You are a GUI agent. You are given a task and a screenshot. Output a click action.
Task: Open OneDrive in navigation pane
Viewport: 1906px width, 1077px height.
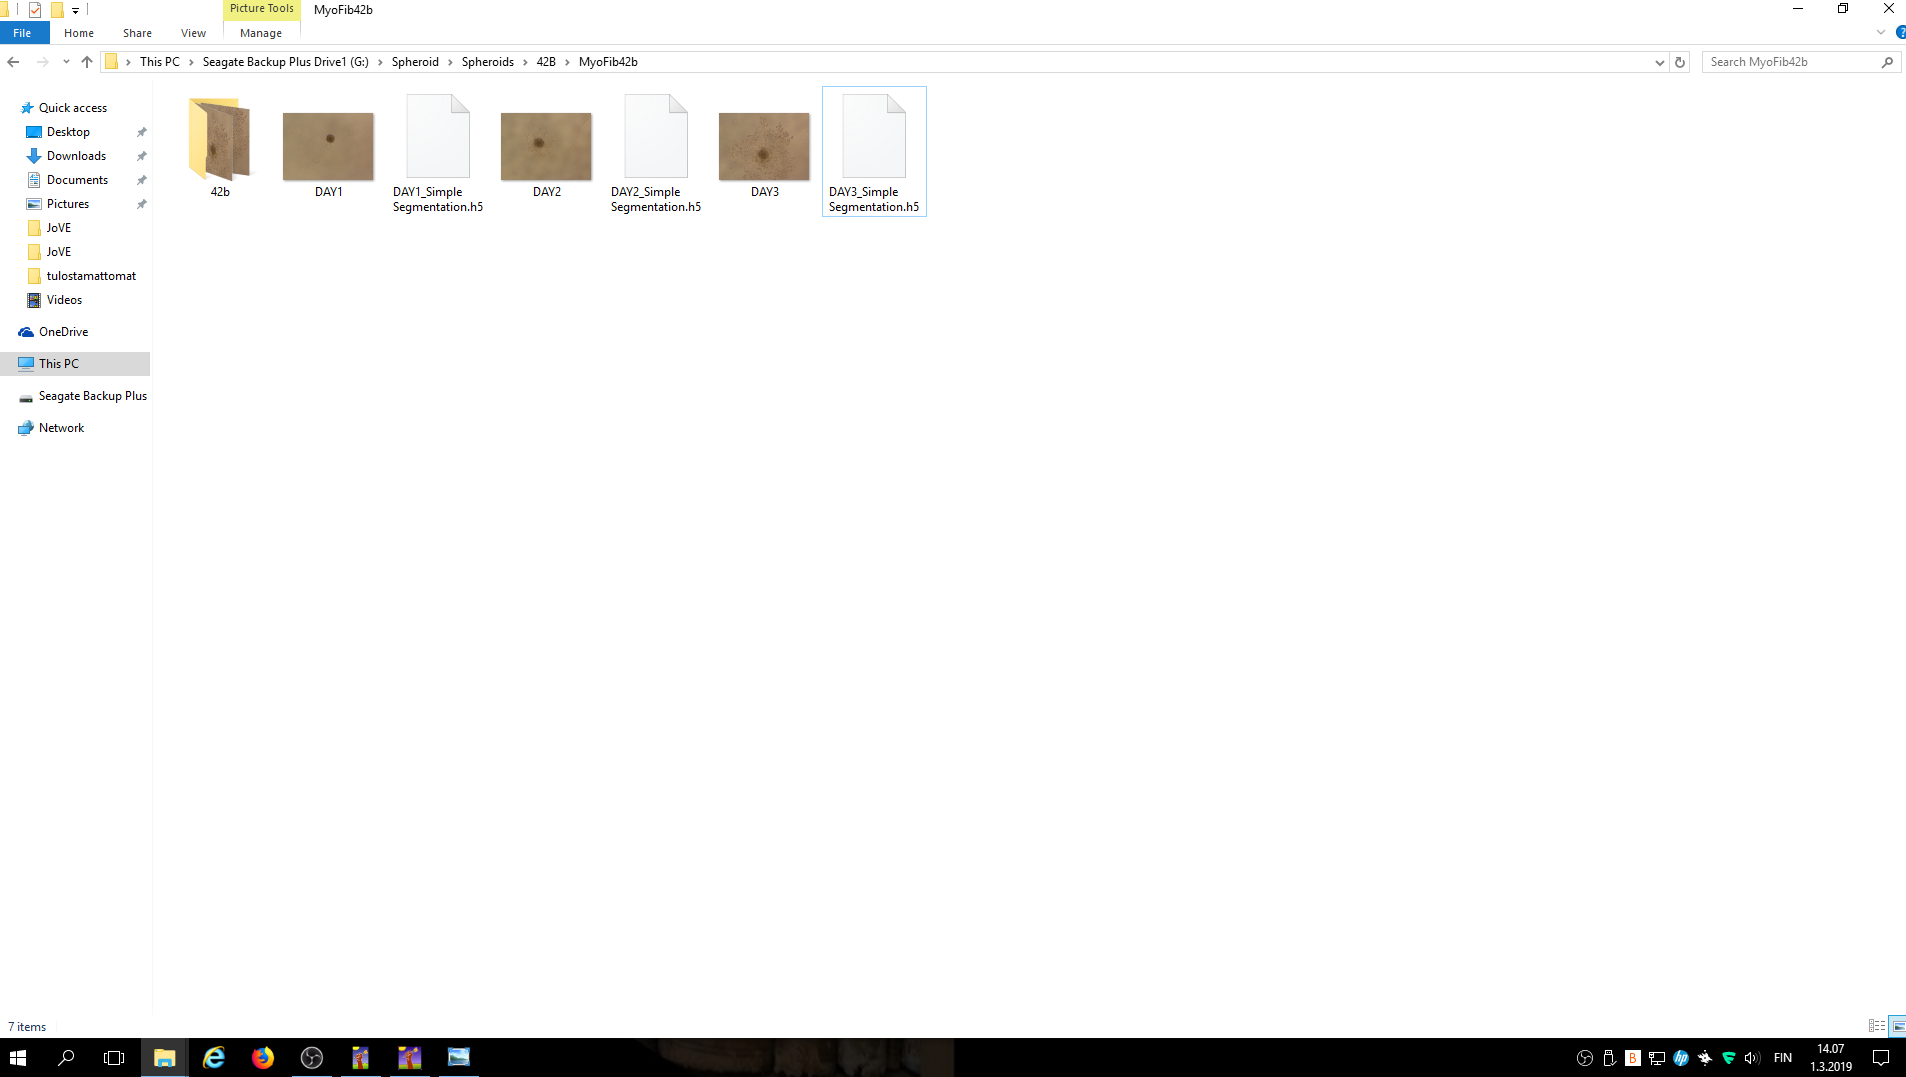[63, 332]
